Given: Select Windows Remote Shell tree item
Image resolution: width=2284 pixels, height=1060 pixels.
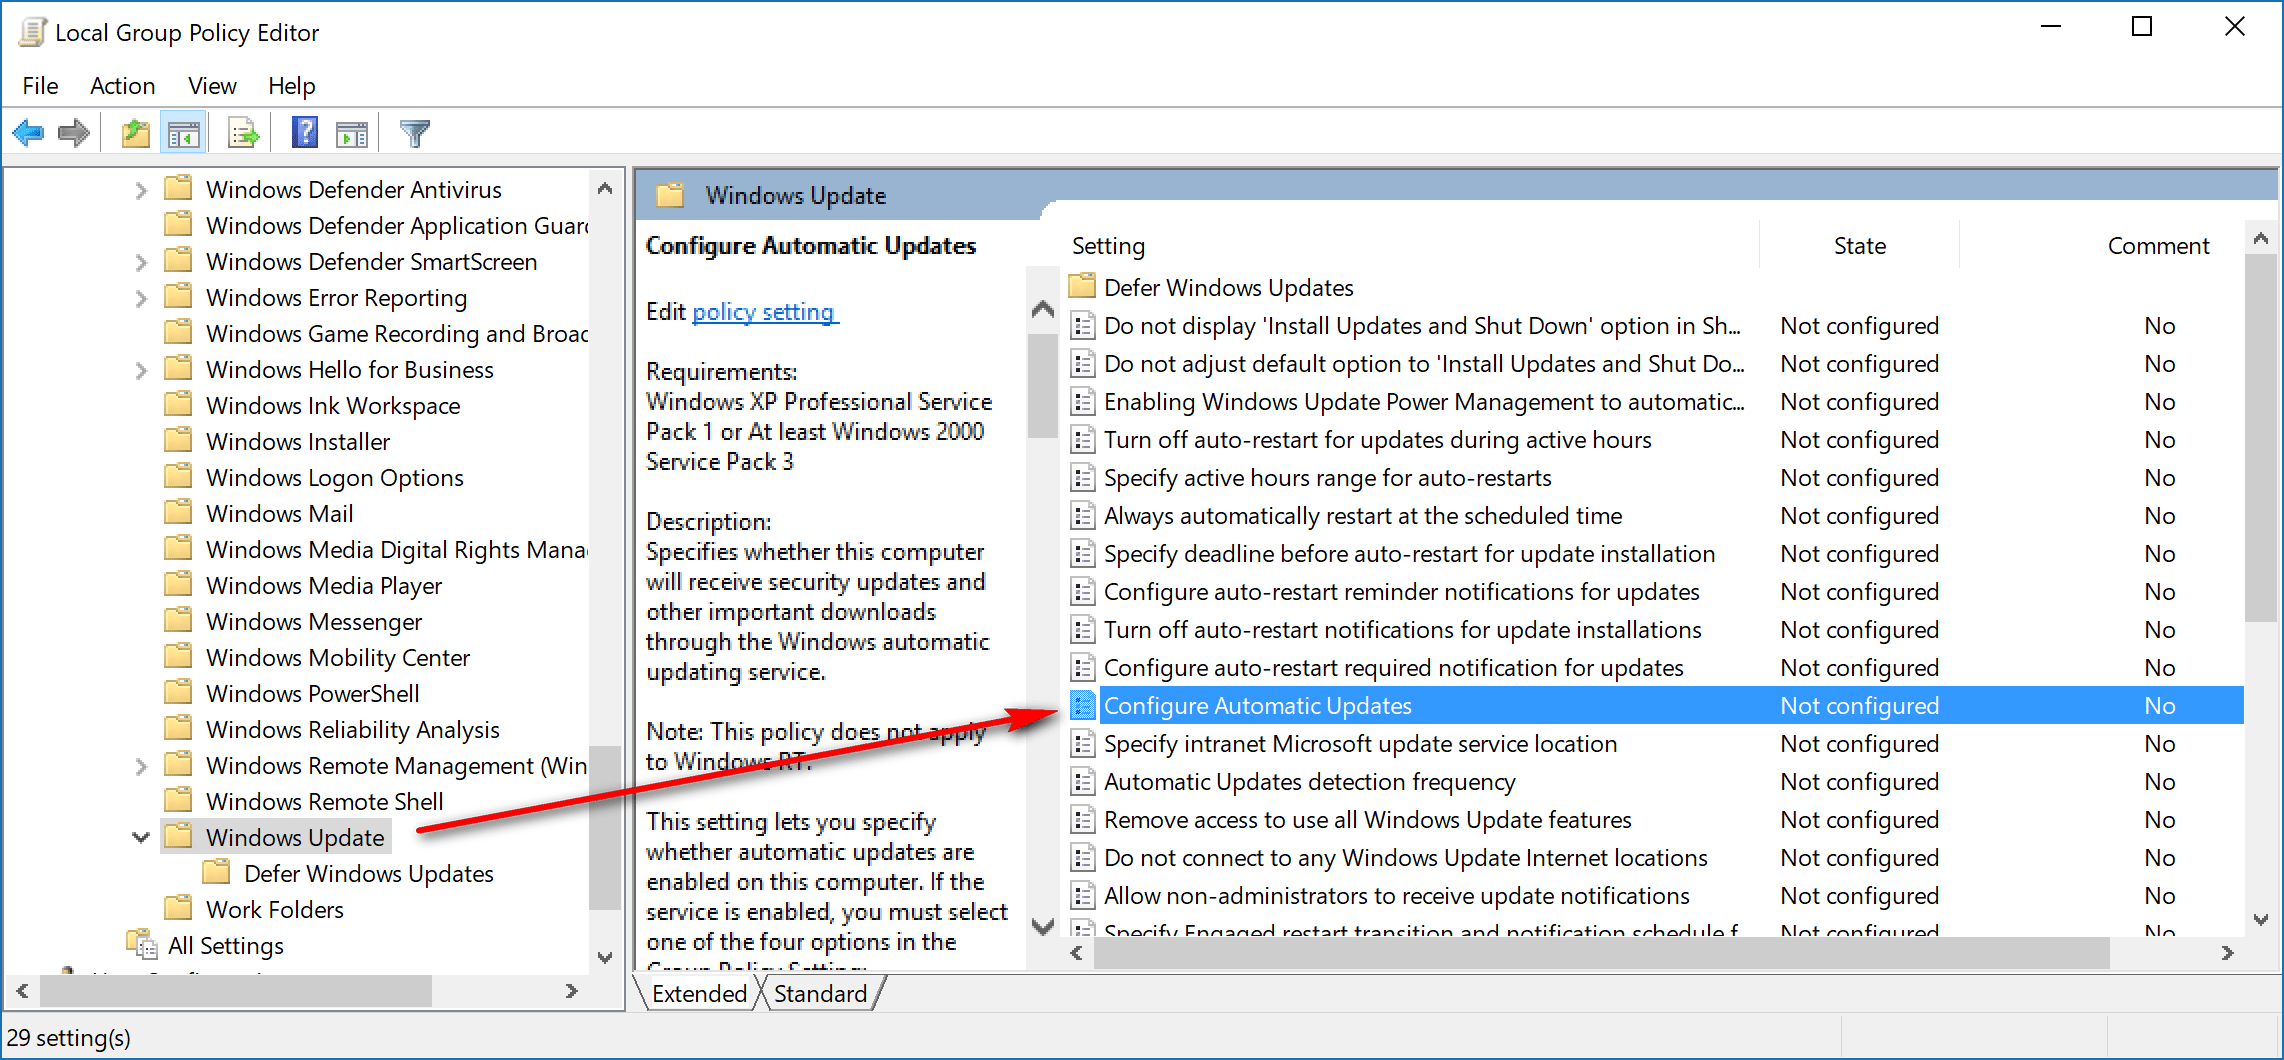Looking at the screenshot, I should (x=324, y=801).
